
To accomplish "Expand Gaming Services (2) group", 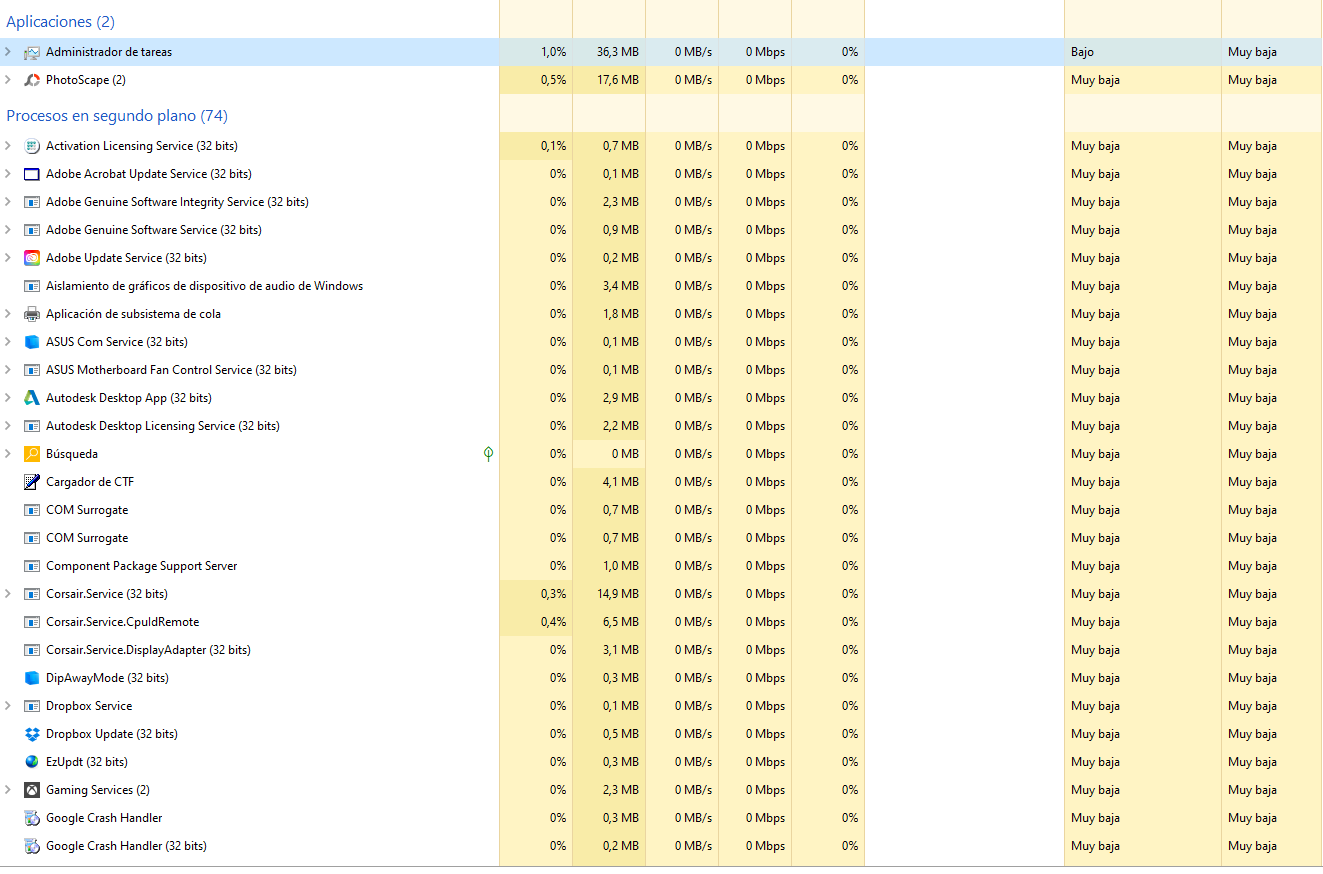I will (x=8, y=790).
